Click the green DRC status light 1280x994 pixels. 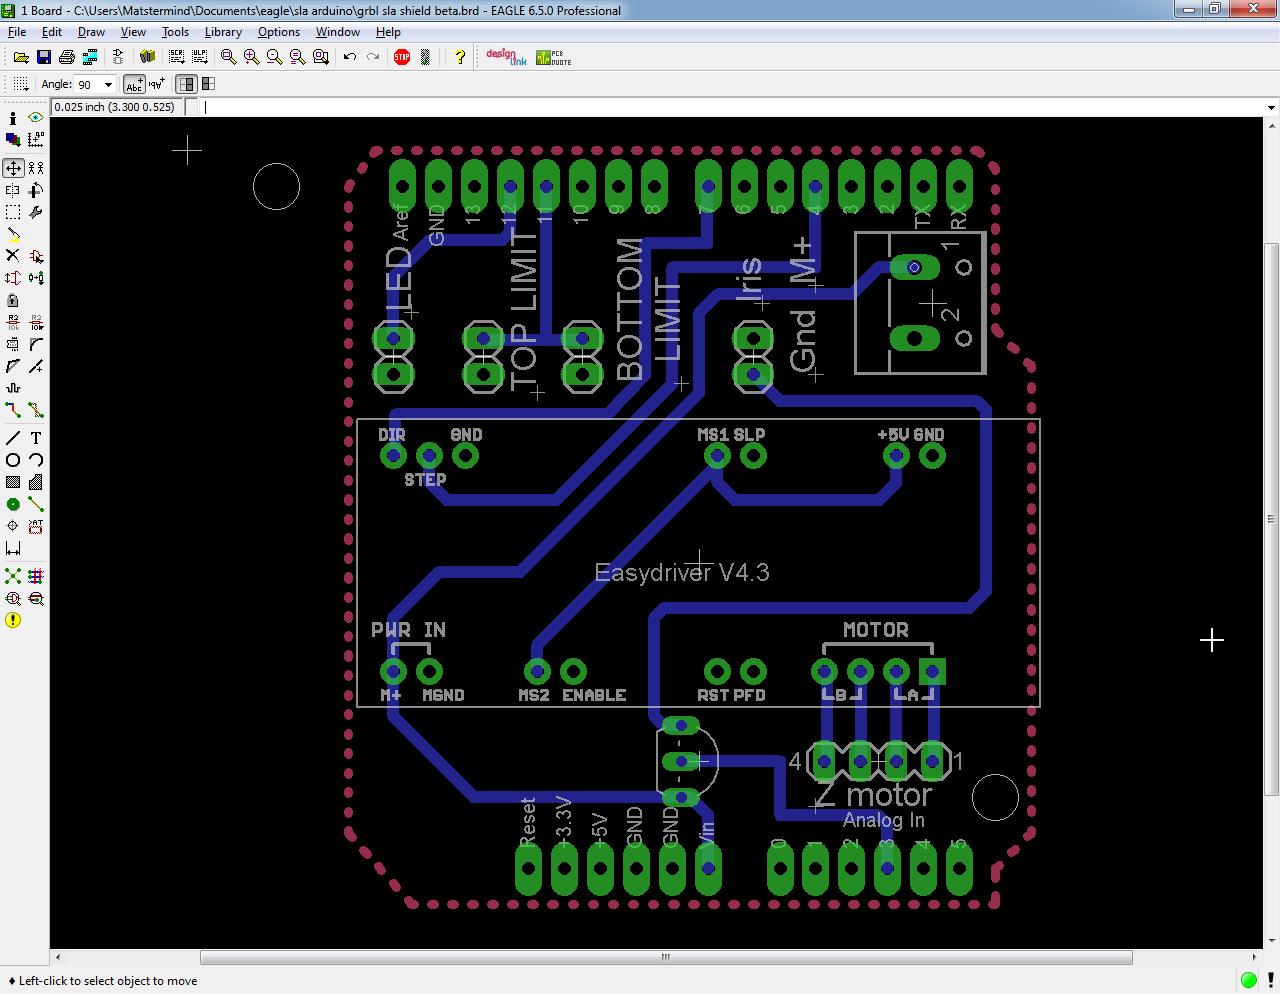coord(1248,980)
